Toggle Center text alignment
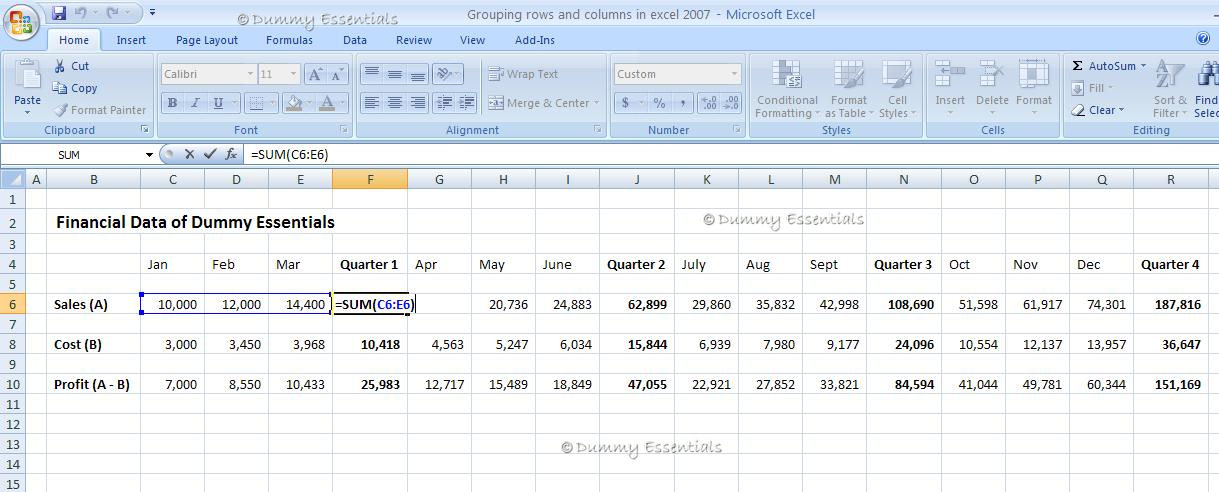Image resolution: width=1219 pixels, height=492 pixels. 395,103
